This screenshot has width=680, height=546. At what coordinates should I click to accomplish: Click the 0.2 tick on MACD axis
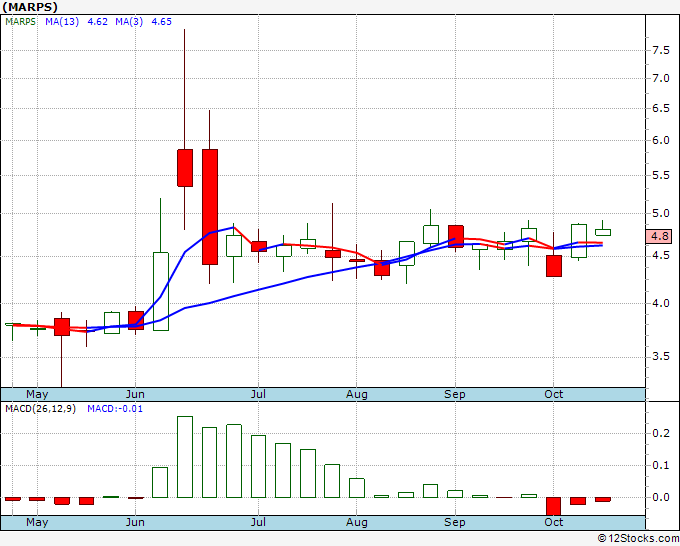coord(660,434)
